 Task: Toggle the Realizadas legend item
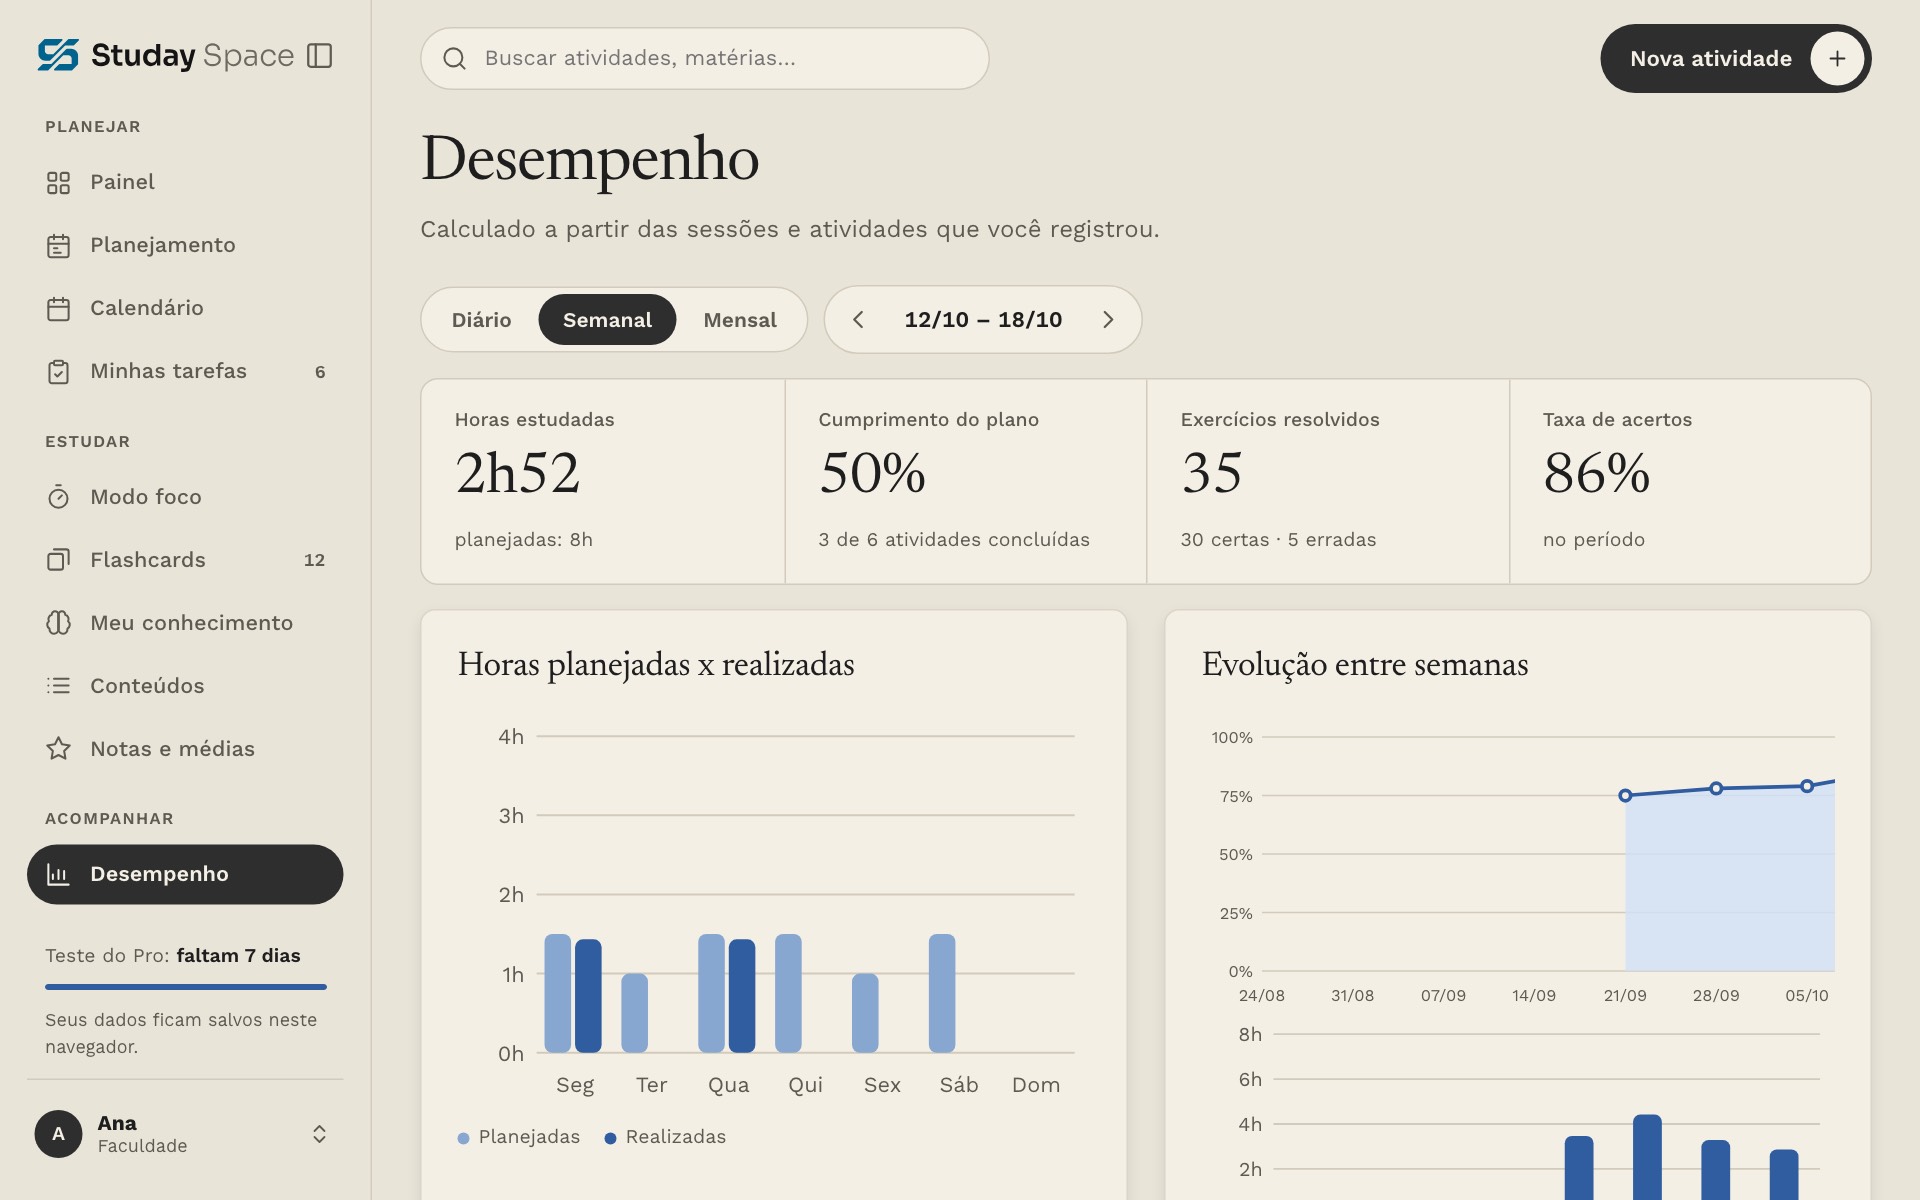[x=665, y=1137]
